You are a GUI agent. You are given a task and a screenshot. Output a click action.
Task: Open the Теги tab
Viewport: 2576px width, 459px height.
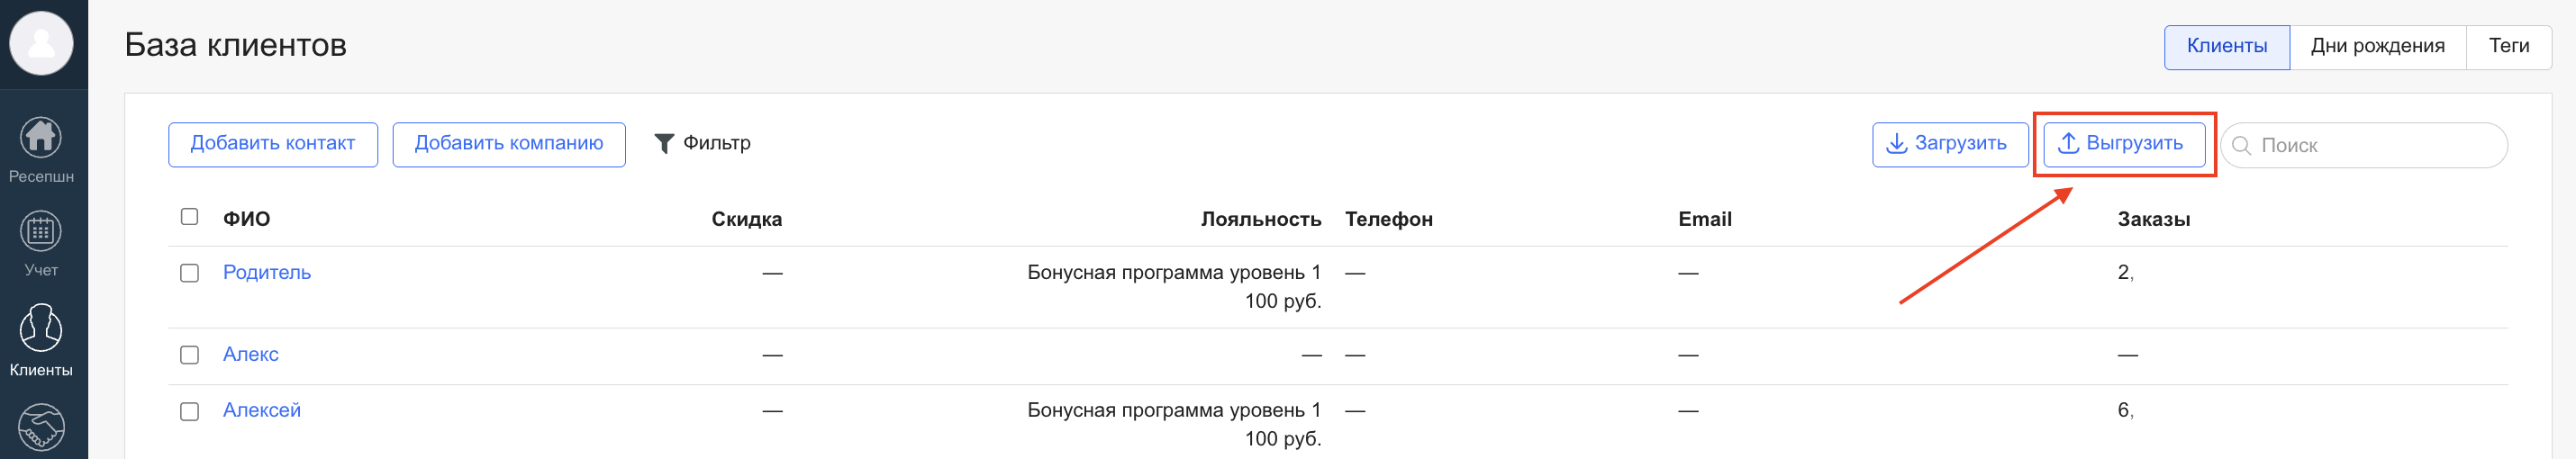pyautogui.click(x=2508, y=46)
